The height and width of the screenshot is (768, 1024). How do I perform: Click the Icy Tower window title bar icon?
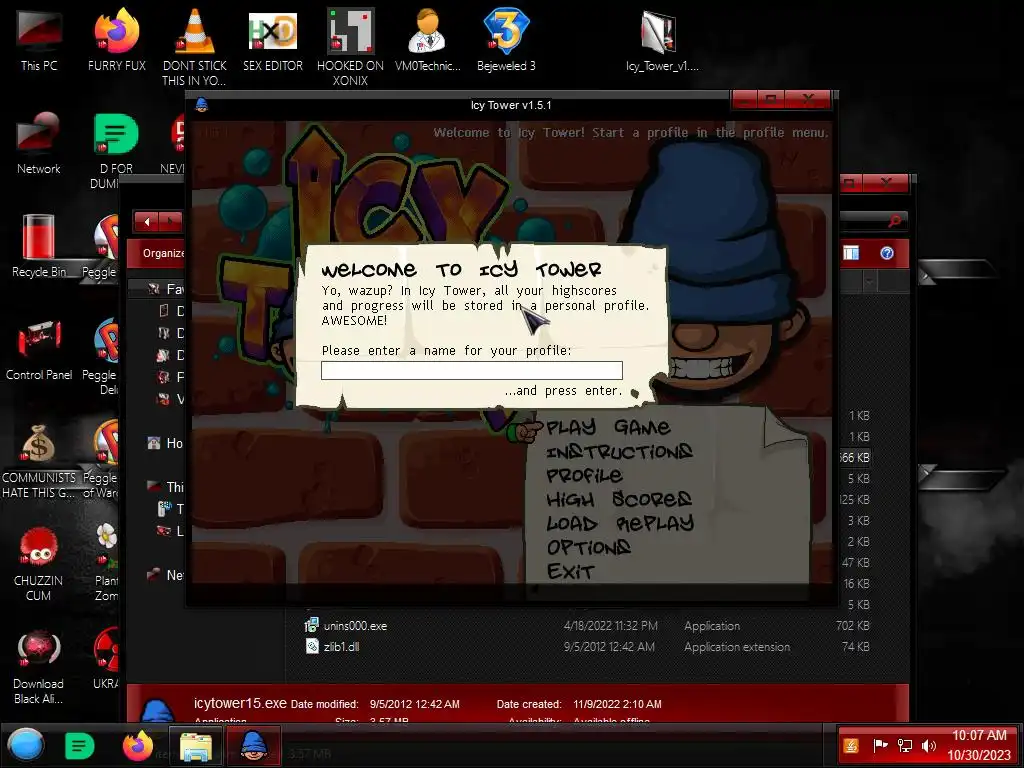tap(202, 104)
